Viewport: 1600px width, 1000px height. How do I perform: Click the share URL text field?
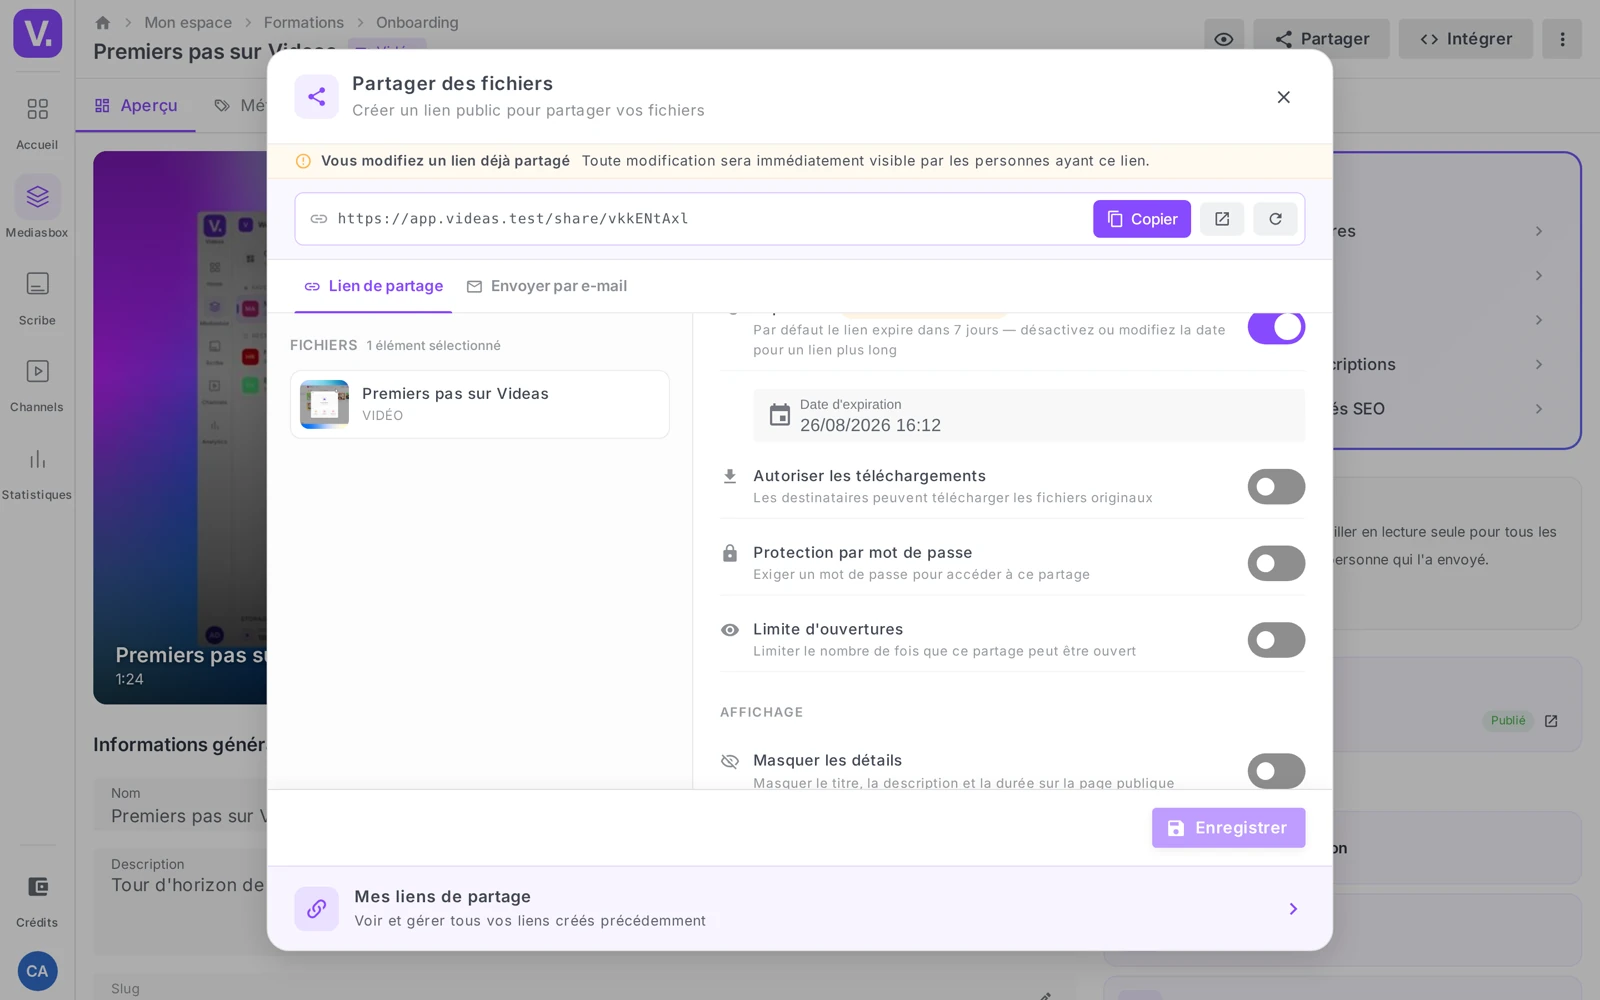698,219
